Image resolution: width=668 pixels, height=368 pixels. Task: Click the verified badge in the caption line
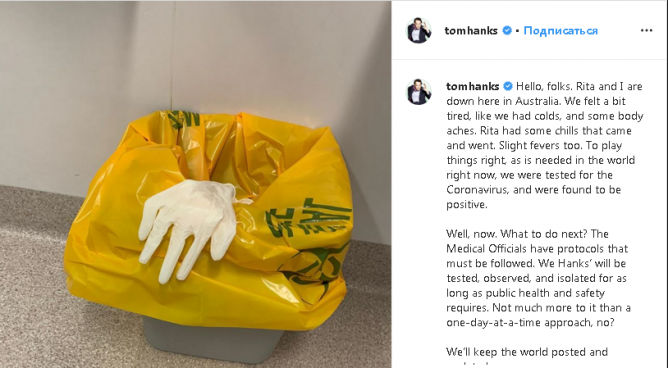click(x=508, y=86)
